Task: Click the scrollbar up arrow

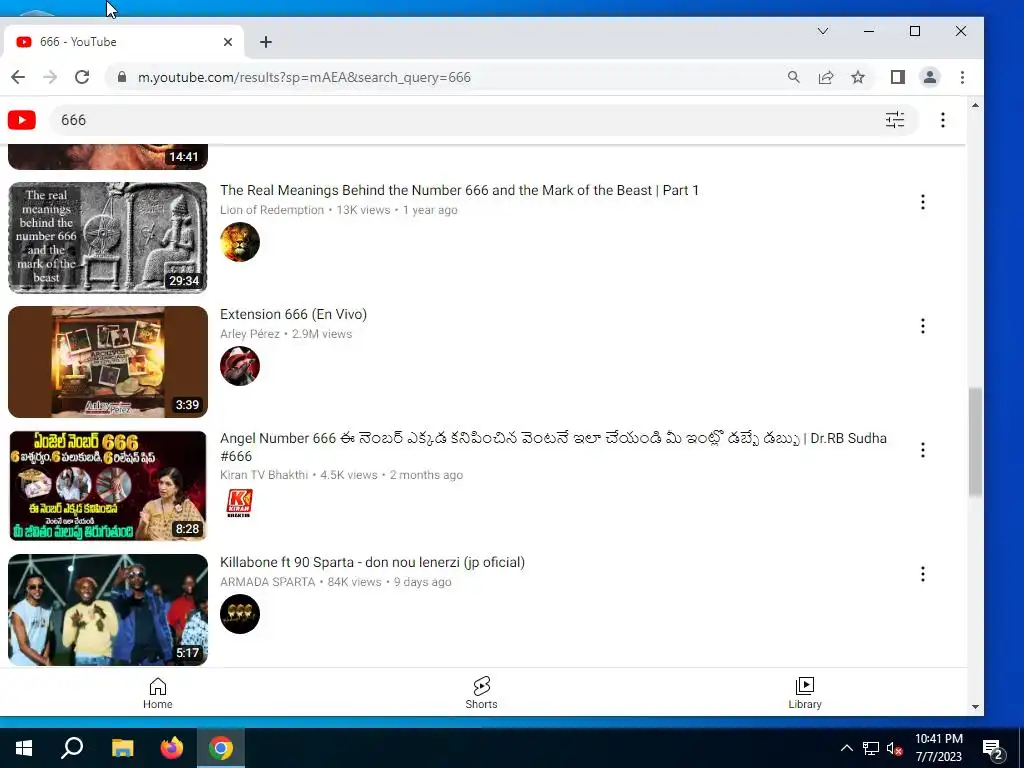Action: [975, 105]
